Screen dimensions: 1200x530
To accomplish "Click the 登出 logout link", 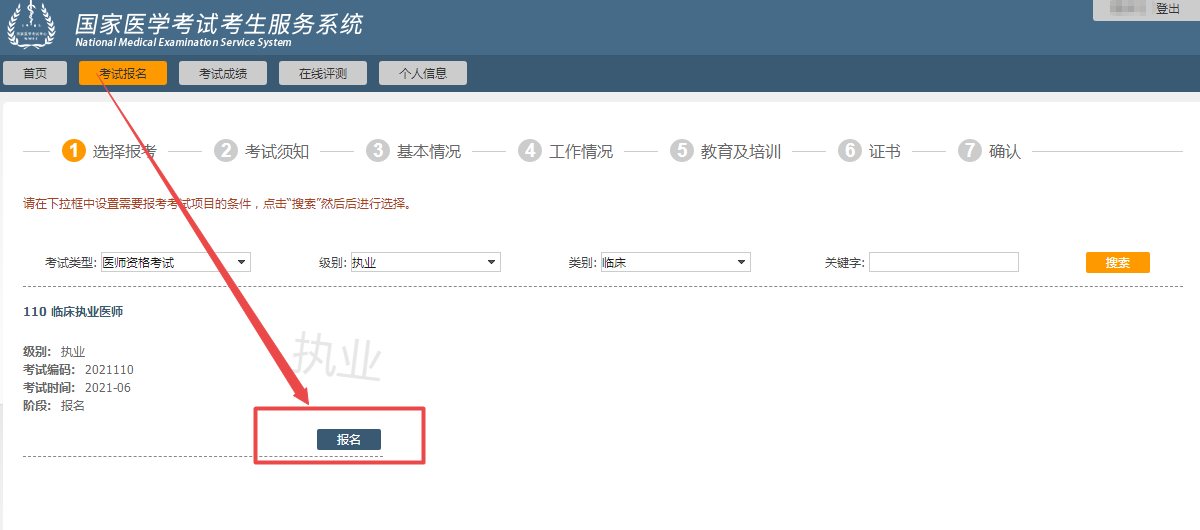I will pos(1167,9).
